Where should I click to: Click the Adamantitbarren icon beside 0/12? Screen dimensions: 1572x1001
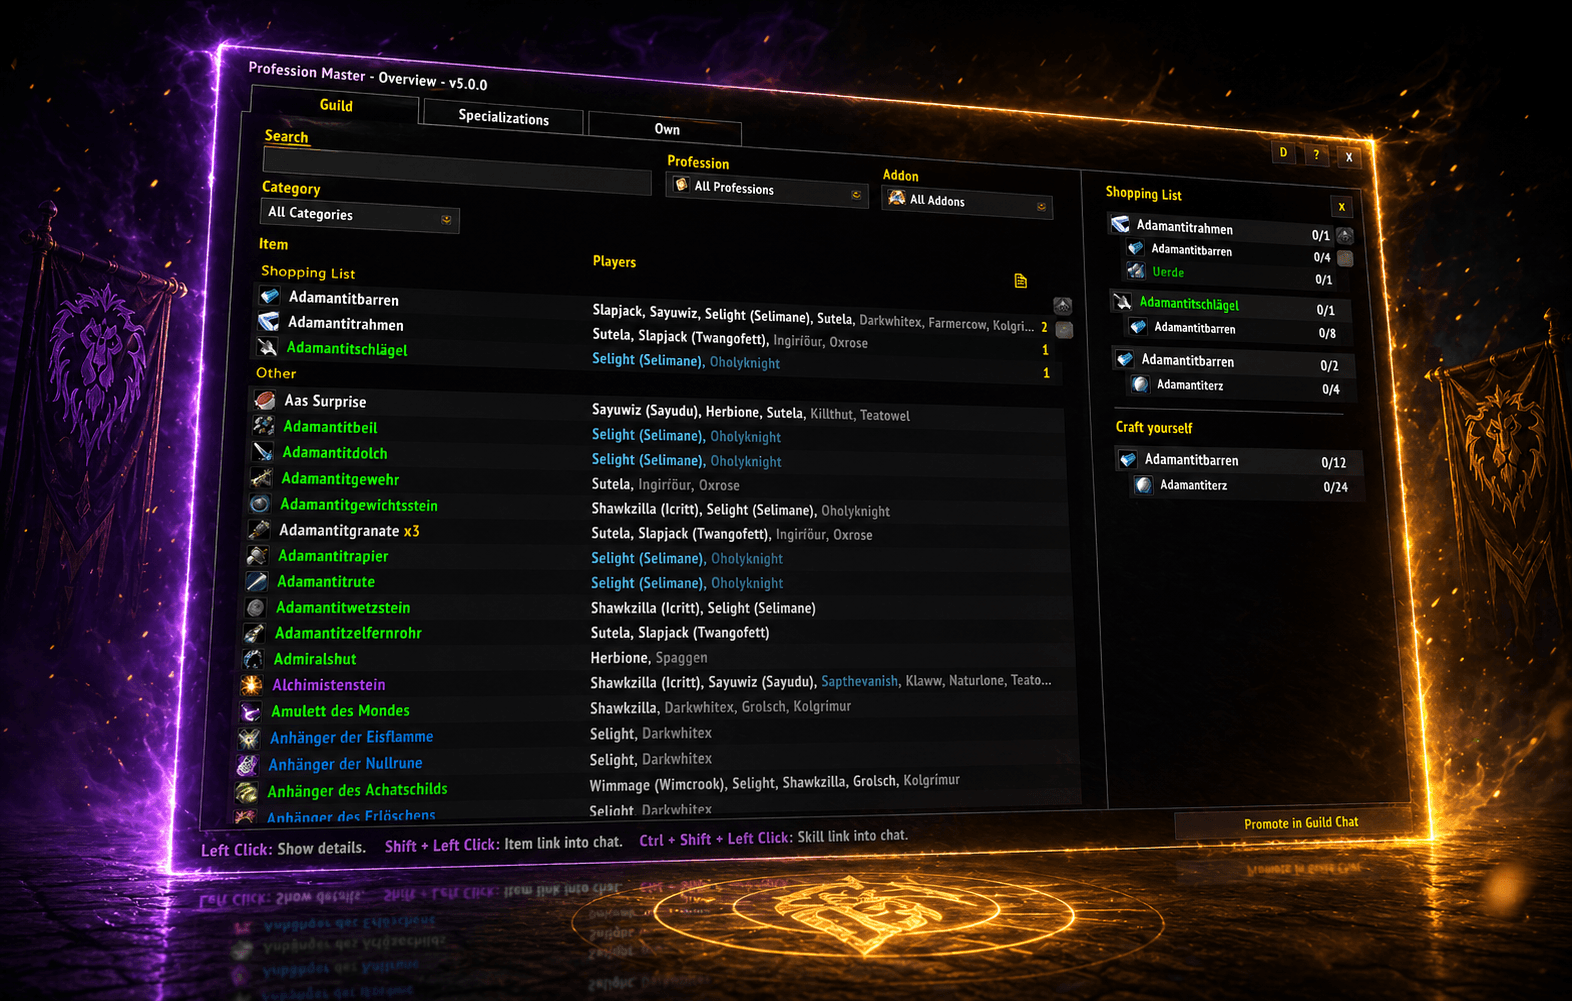click(x=1128, y=459)
